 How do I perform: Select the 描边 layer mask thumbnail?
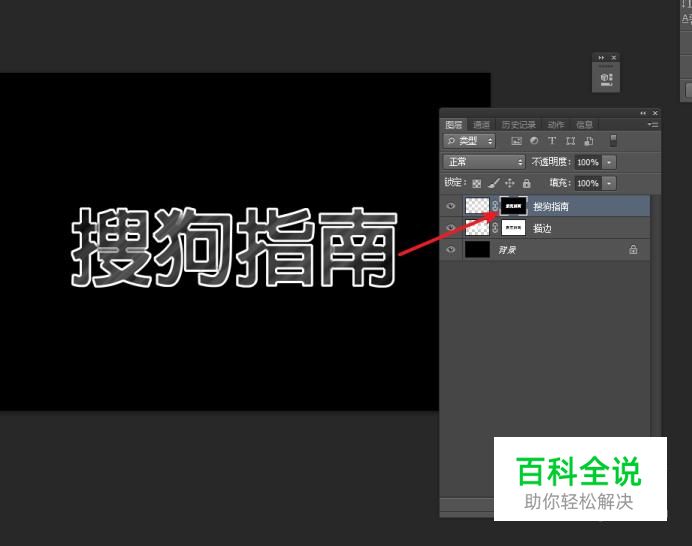(513, 228)
